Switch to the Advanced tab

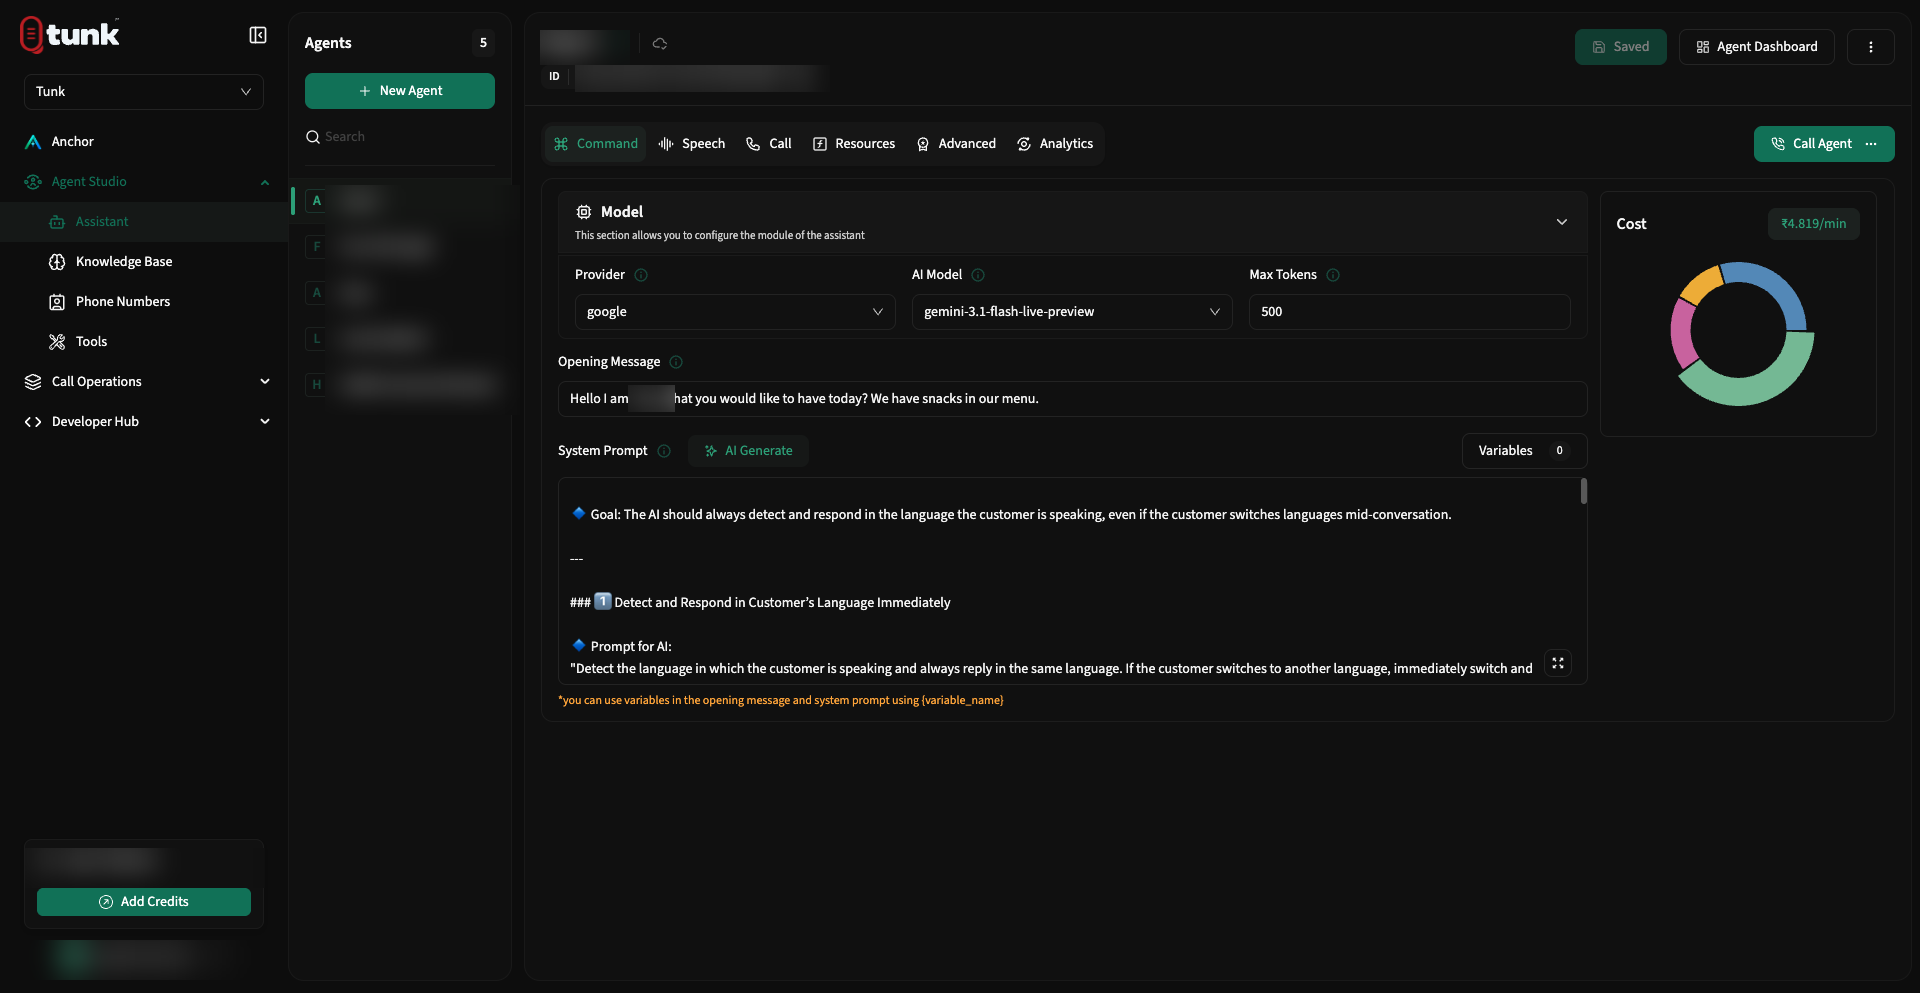pyautogui.click(x=956, y=144)
